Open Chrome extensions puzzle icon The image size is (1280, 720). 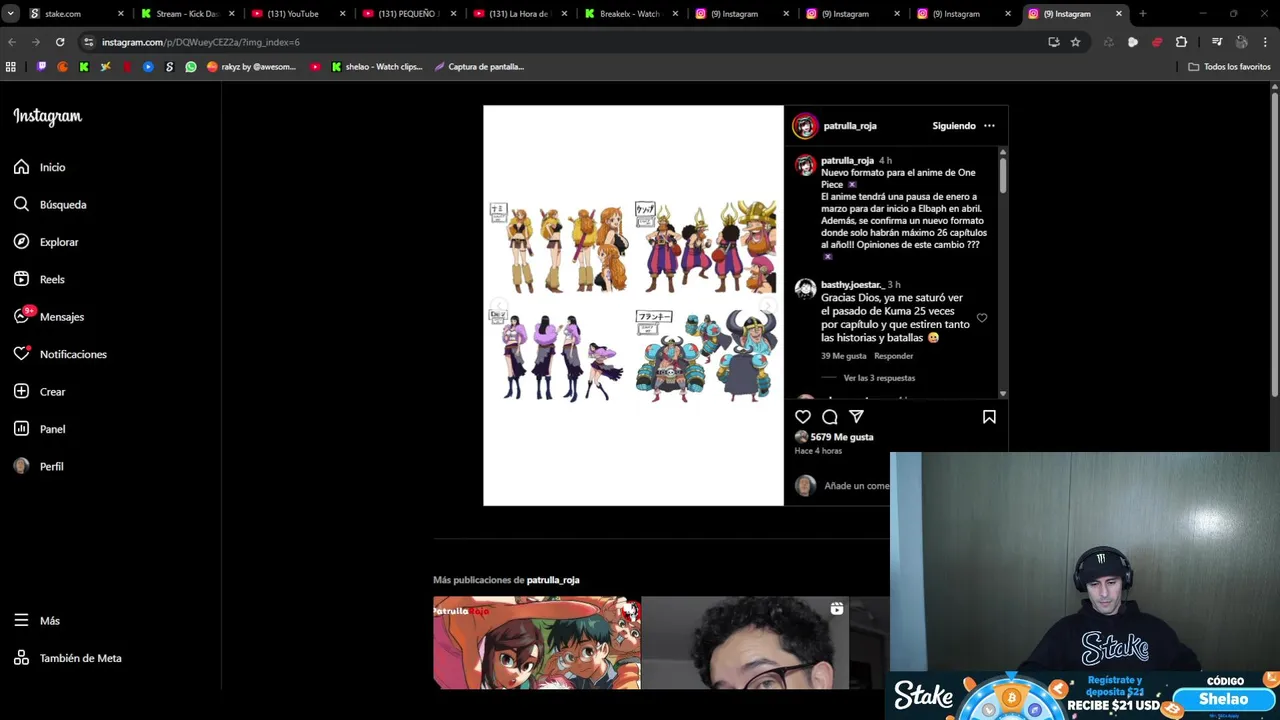pyautogui.click(x=1181, y=42)
